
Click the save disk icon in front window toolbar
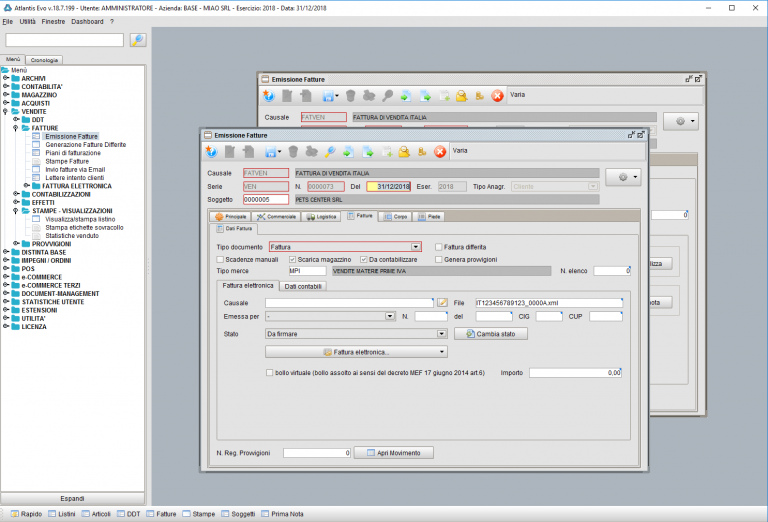(271, 152)
